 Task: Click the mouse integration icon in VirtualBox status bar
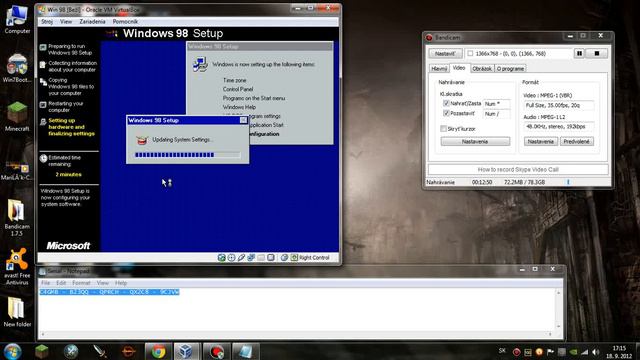284,258
